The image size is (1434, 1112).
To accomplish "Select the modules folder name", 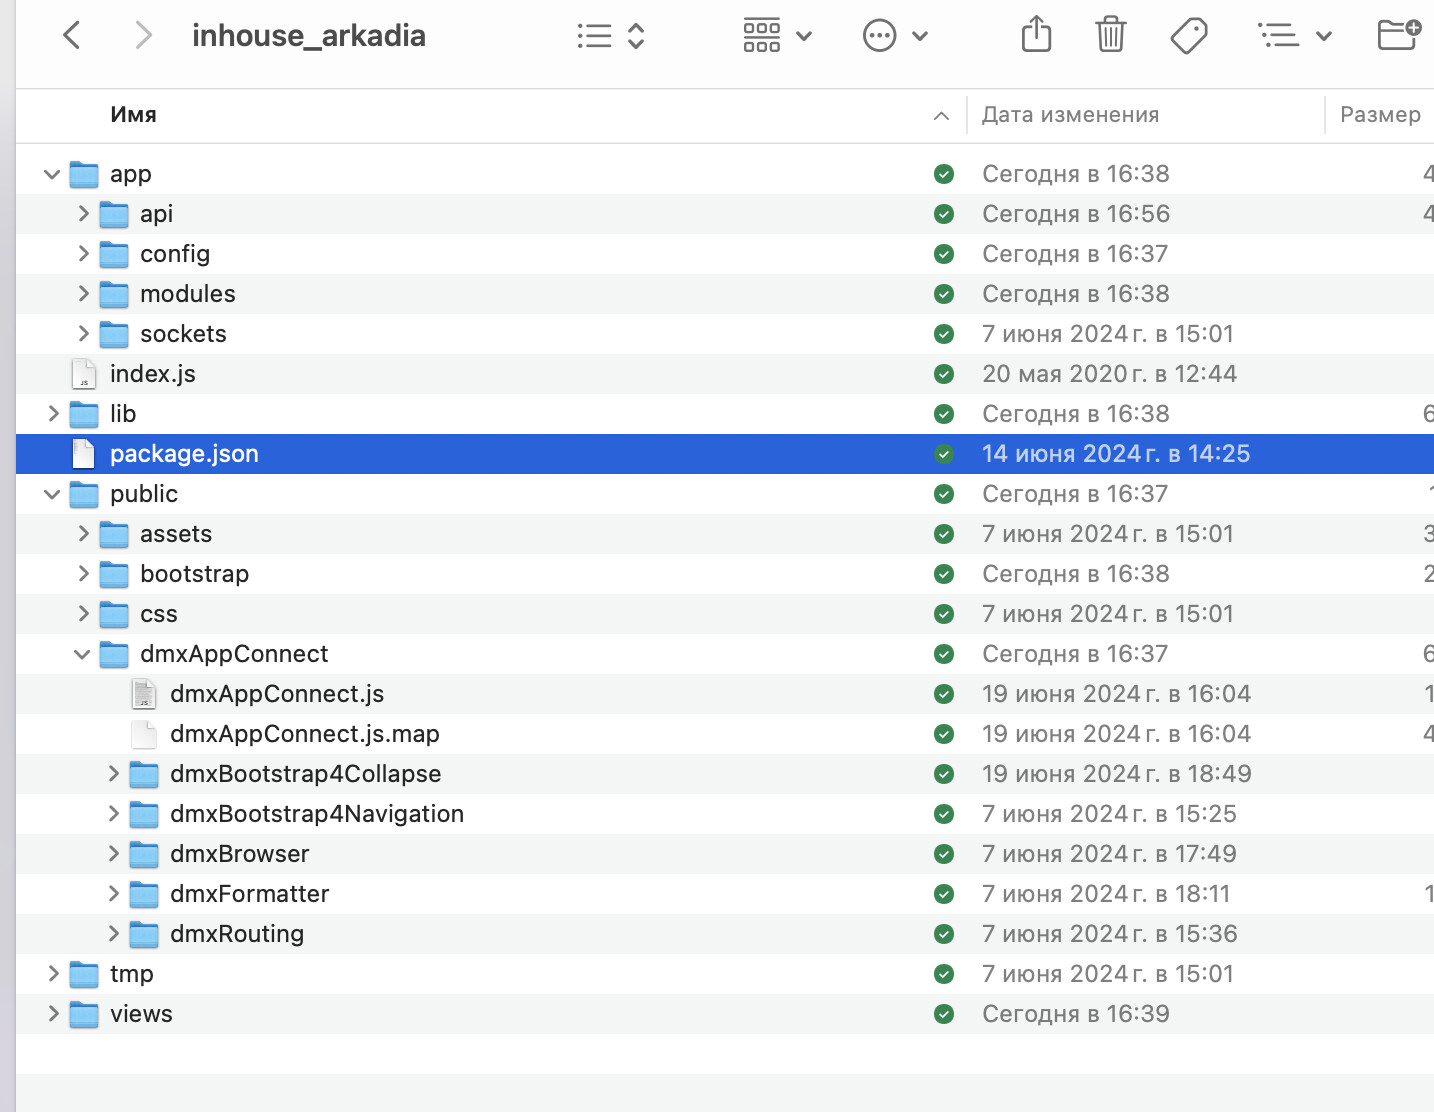I will [x=188, y=294].
